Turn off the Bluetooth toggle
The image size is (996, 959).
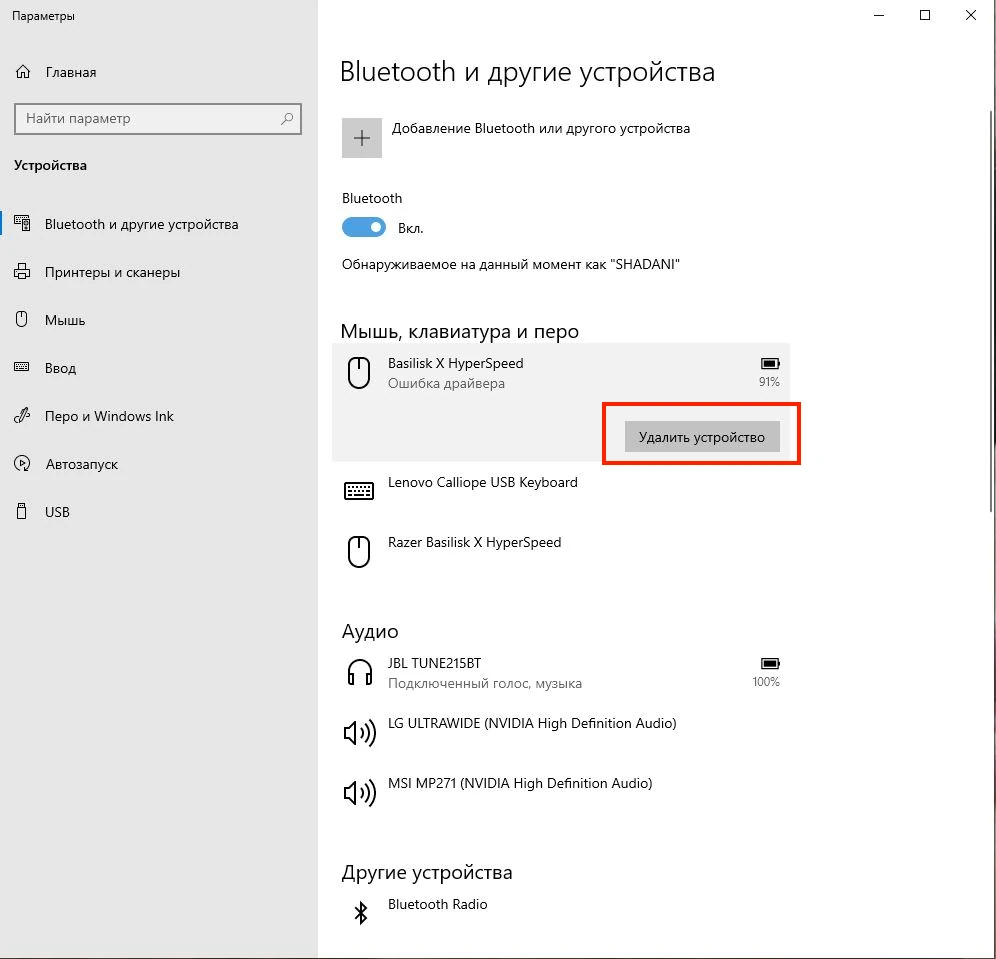(x=364, y=227)
